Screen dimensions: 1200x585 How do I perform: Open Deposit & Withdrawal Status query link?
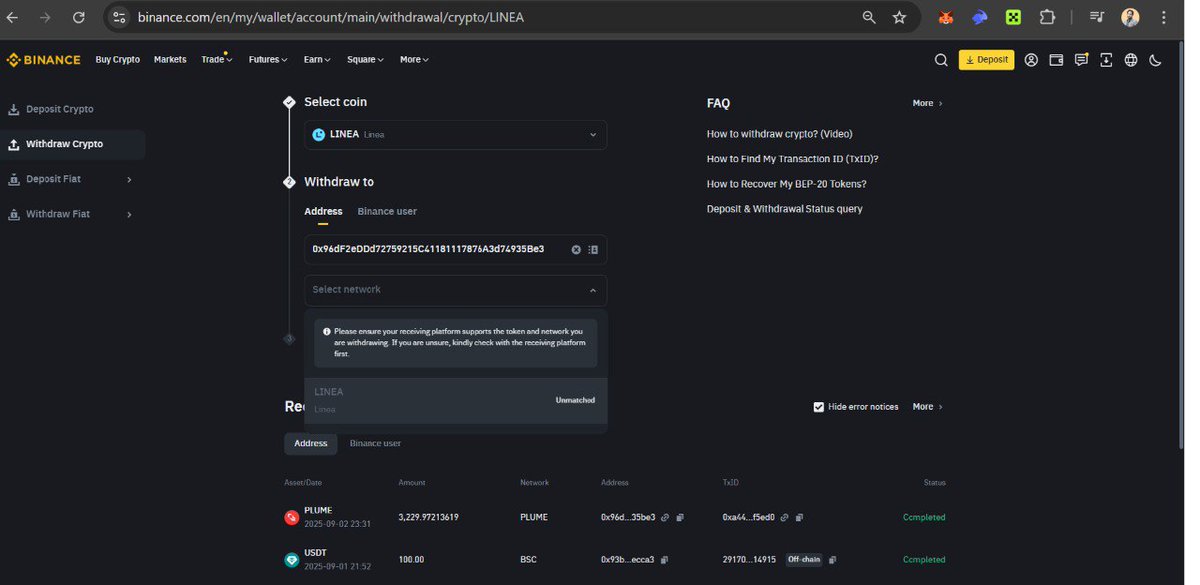click(784, 209)
